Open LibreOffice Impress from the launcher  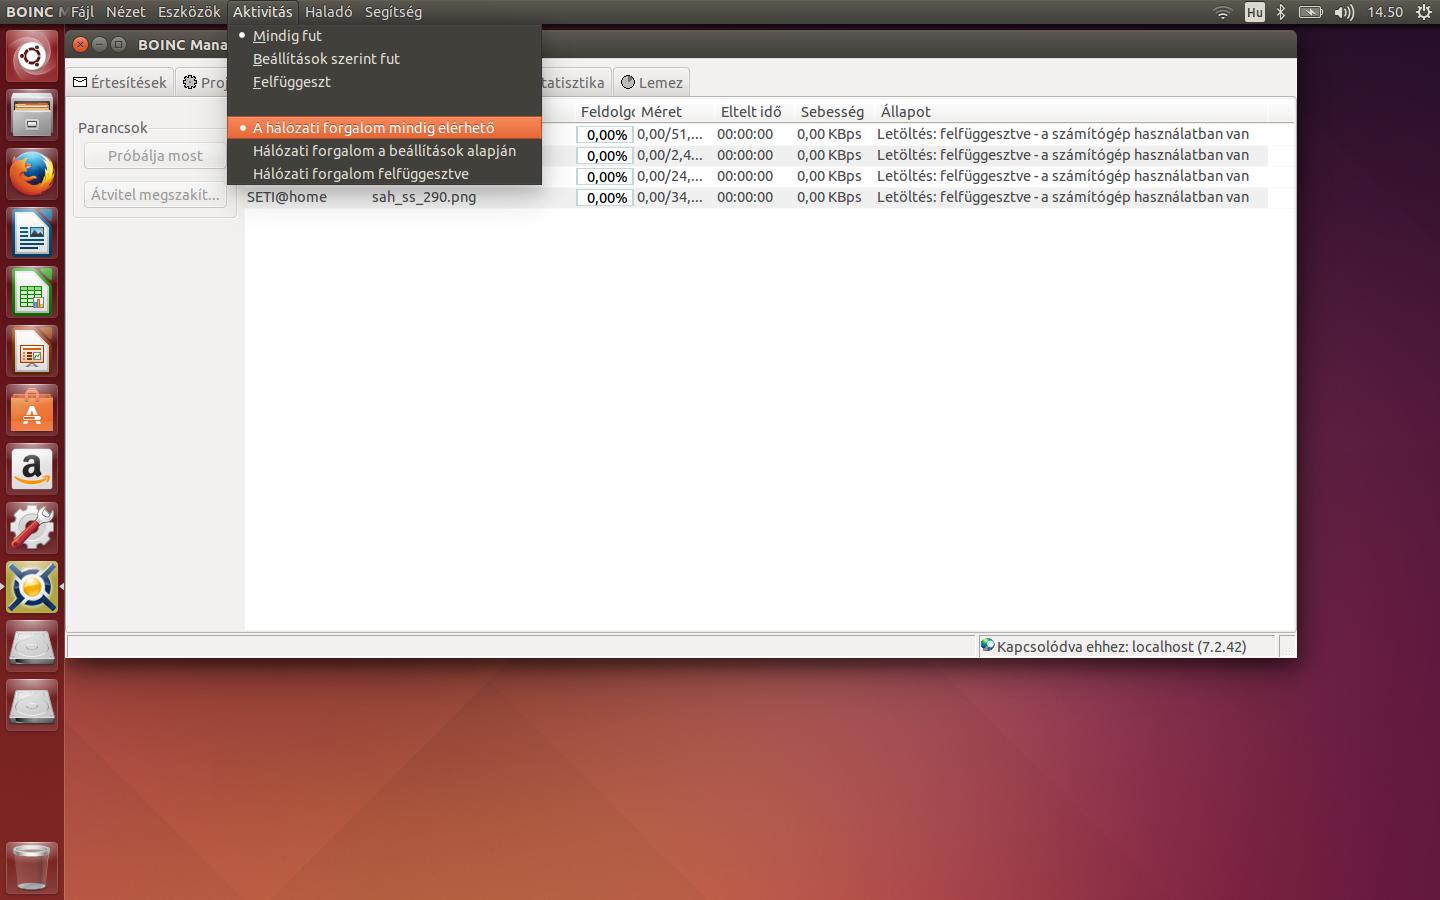tap(32, 351)
